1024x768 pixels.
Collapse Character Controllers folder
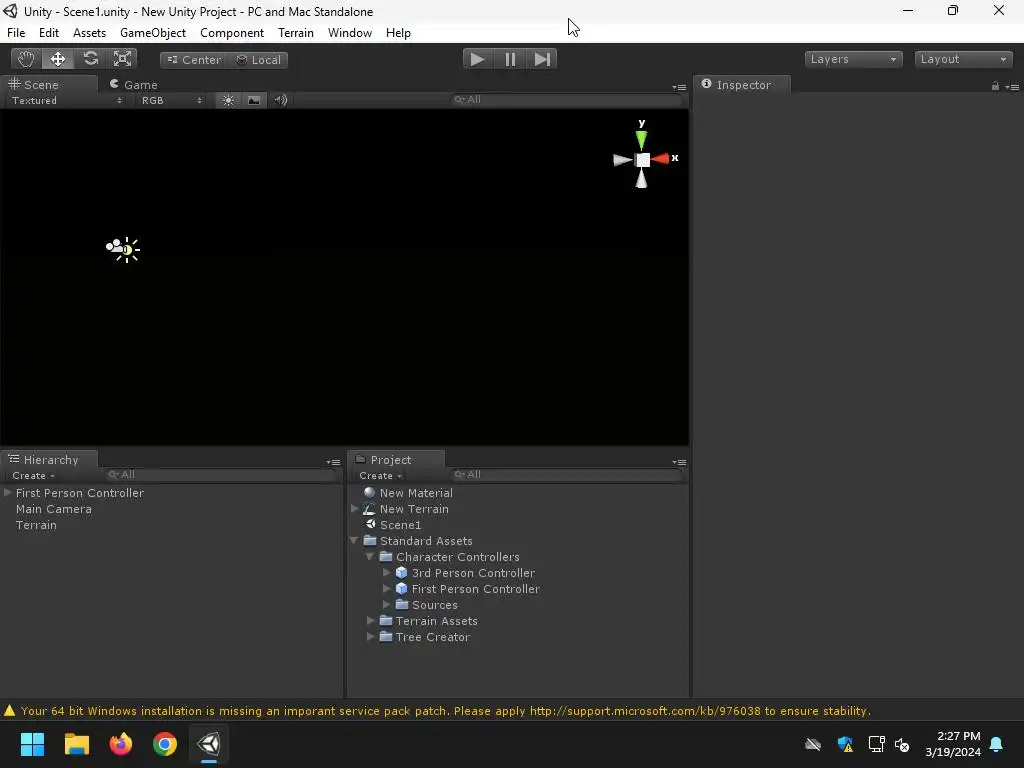tap(370, 557)
